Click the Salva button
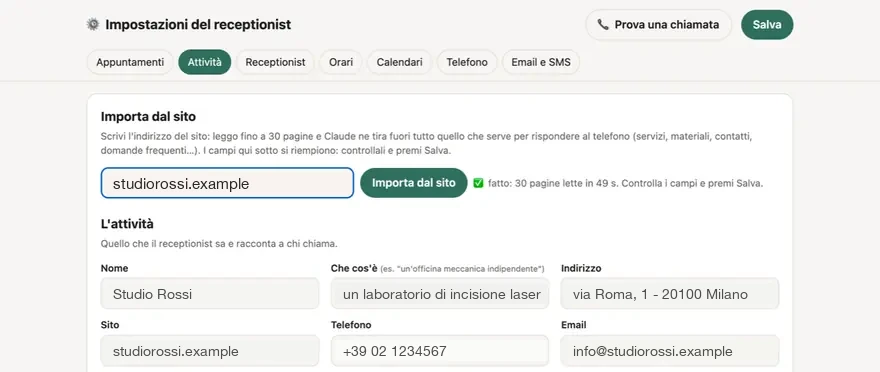Image resolution: width=880 pixels, height=372 pixels. [x=767, y=25]
